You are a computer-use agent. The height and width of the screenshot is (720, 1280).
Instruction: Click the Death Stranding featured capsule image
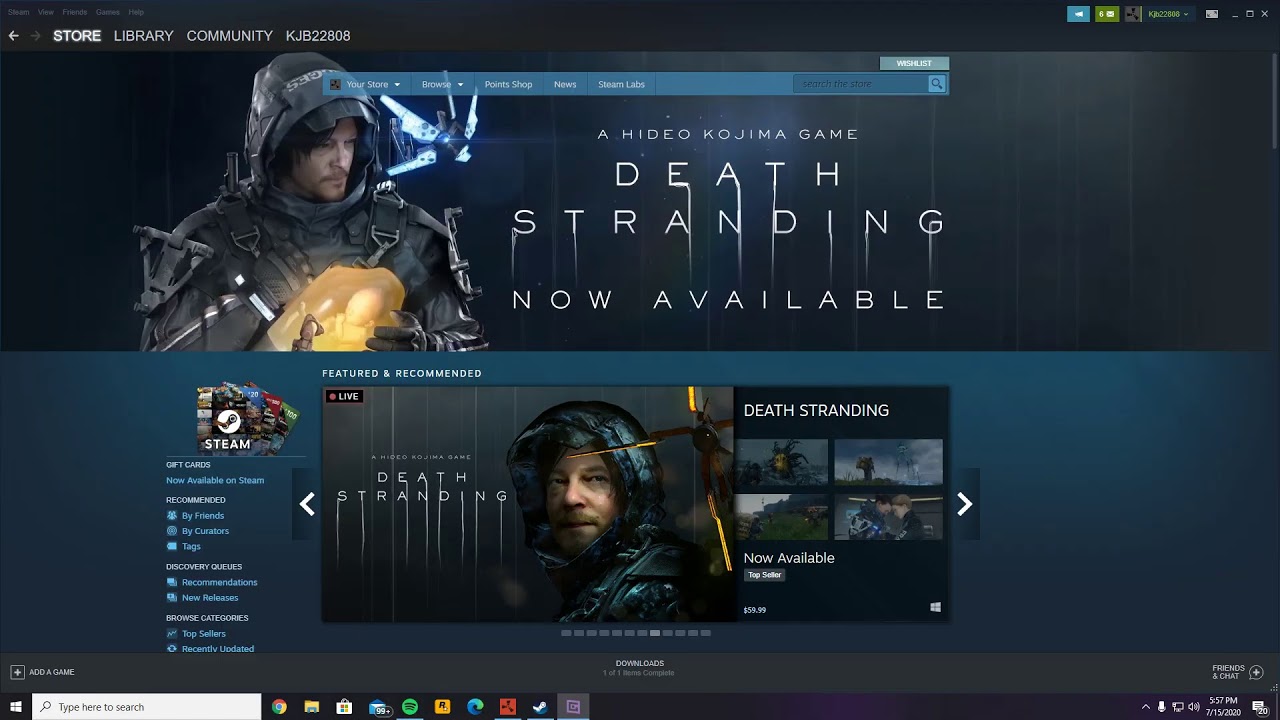528,504
